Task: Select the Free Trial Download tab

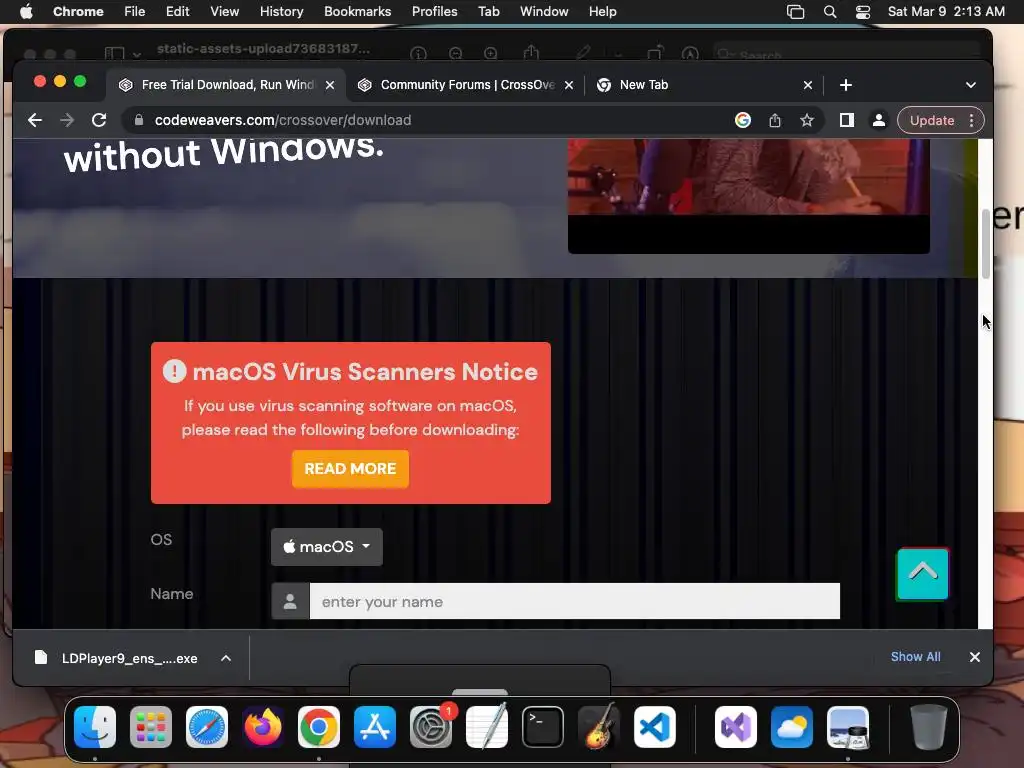Action: (227, 85)
